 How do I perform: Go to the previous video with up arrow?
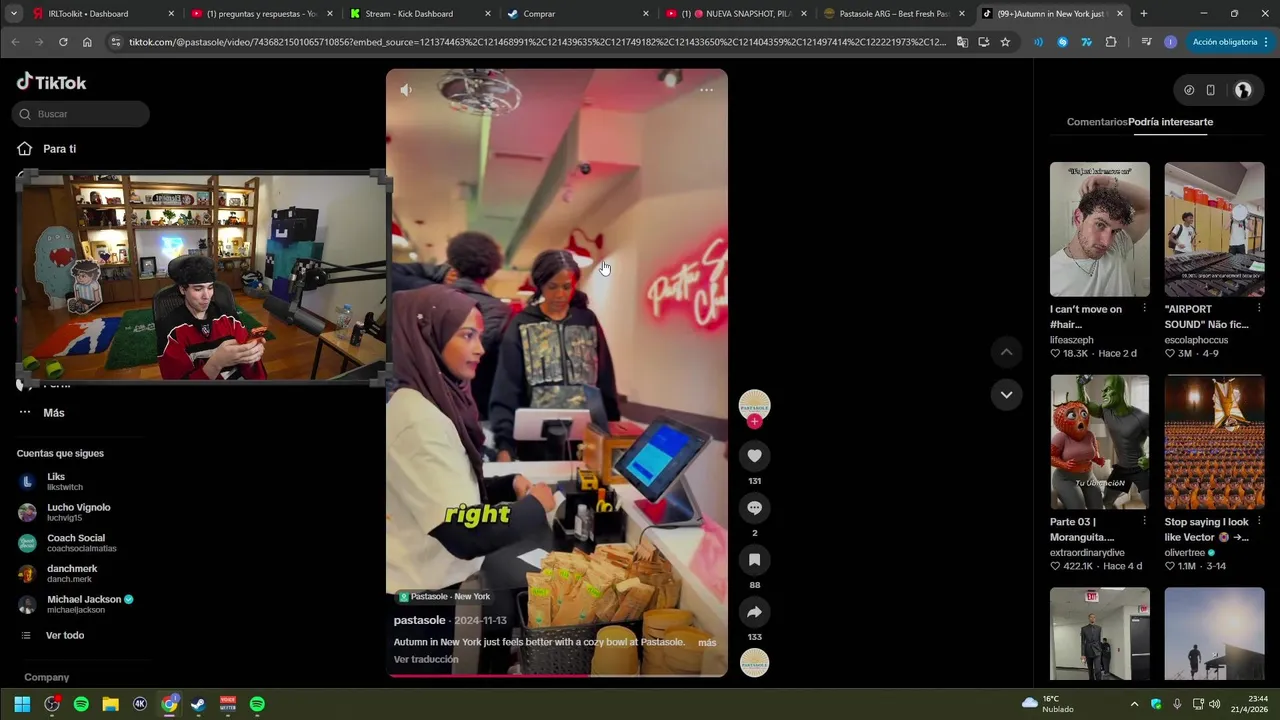pos(1006,352)
